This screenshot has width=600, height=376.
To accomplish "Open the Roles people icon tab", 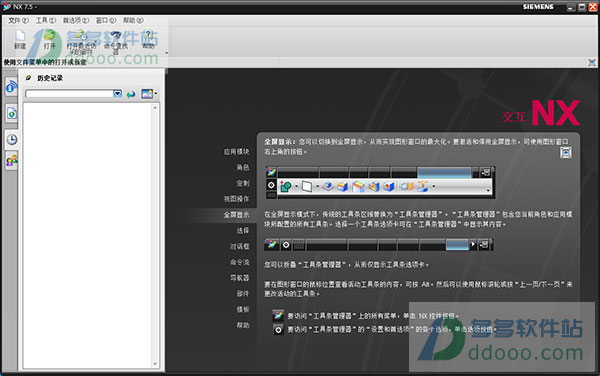I will coord(11,161).
